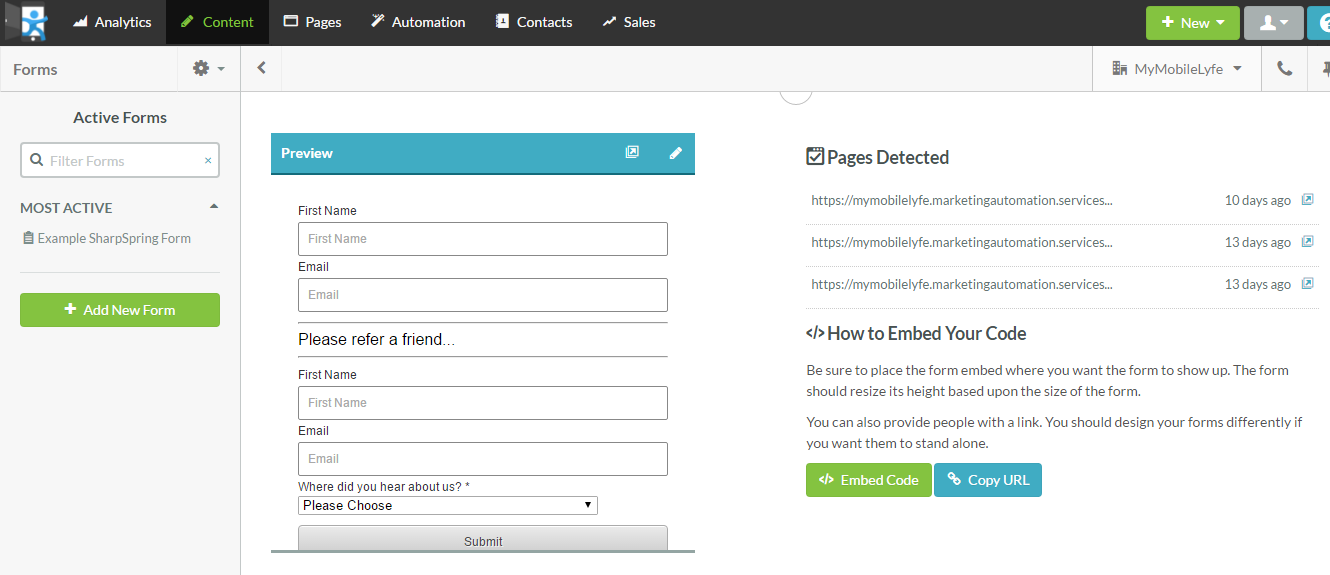Click the 10 days ago timestamp
Screen dimensions: 1330x575
(x=1258, y=200)
